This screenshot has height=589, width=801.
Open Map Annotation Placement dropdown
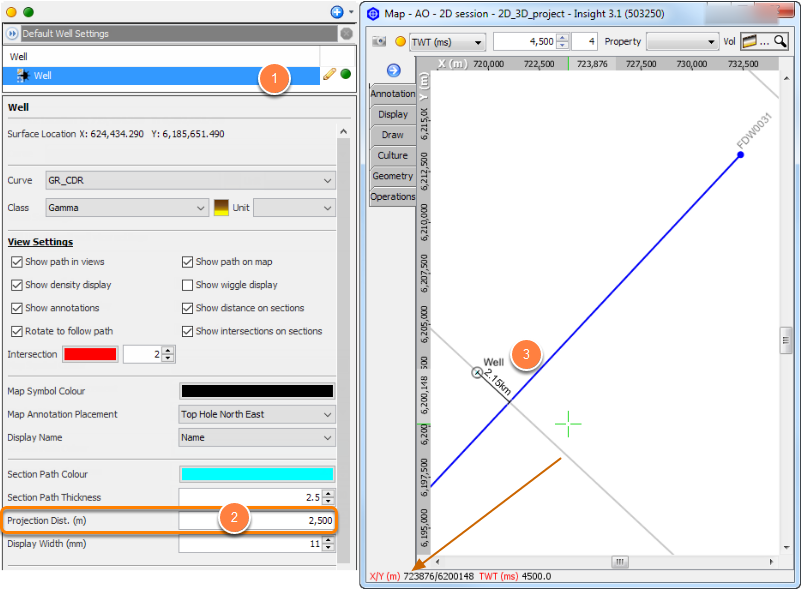tap(257, 414)
